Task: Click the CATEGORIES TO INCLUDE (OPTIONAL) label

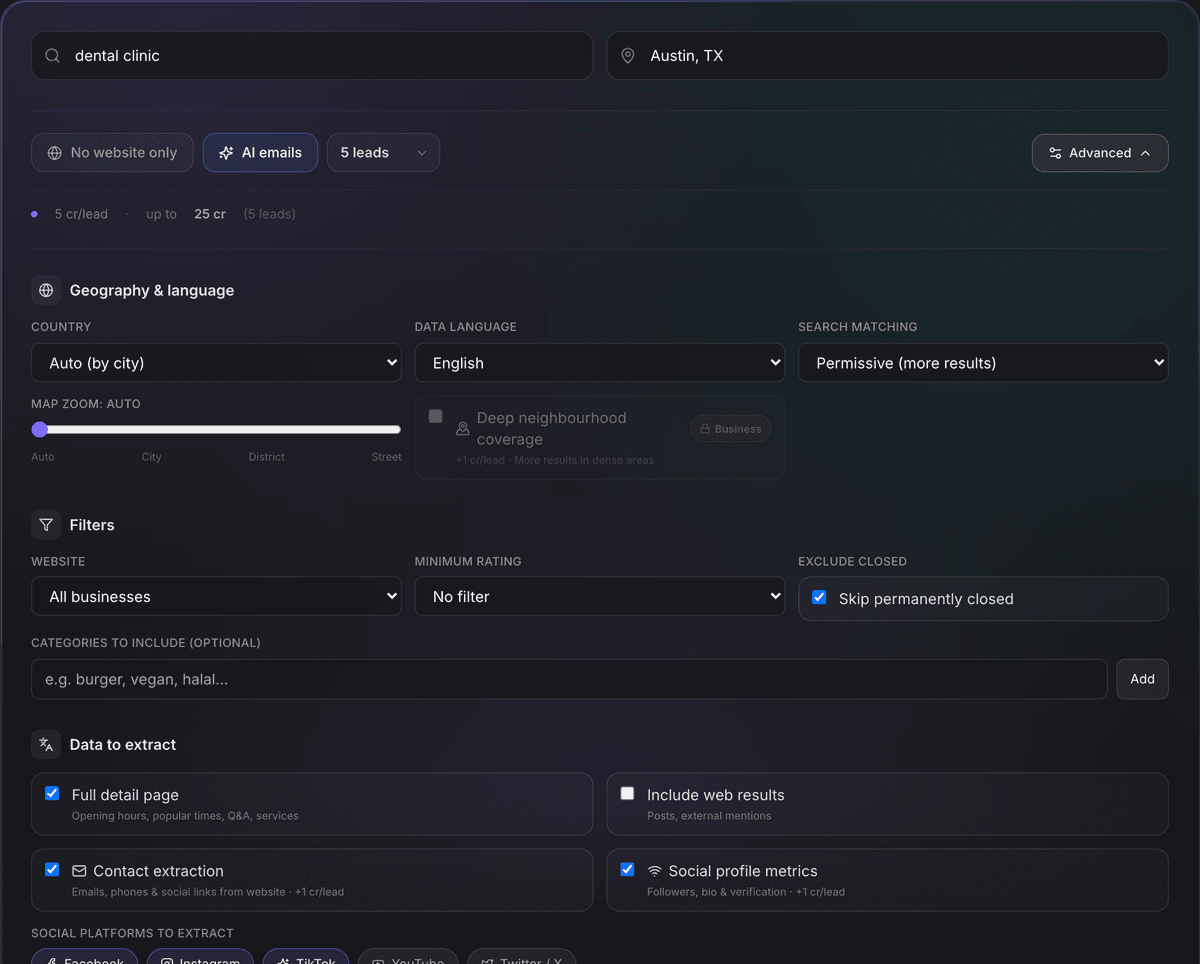Action: (x=146, y=643)
